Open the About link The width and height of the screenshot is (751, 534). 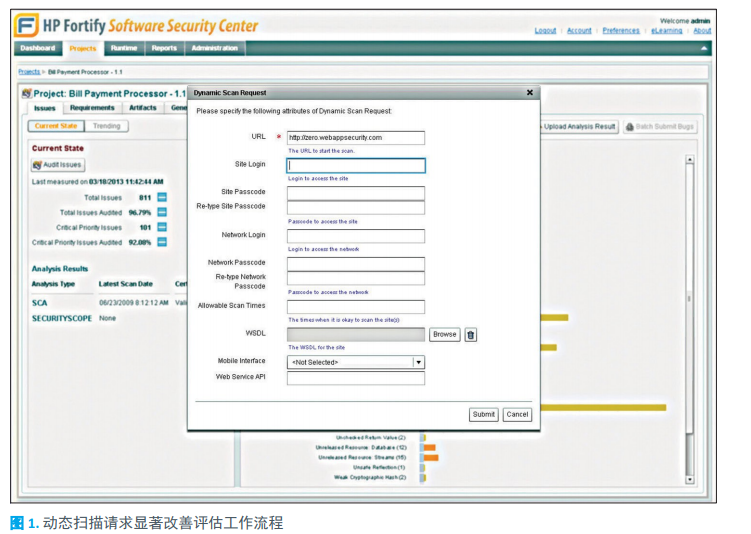702,31
